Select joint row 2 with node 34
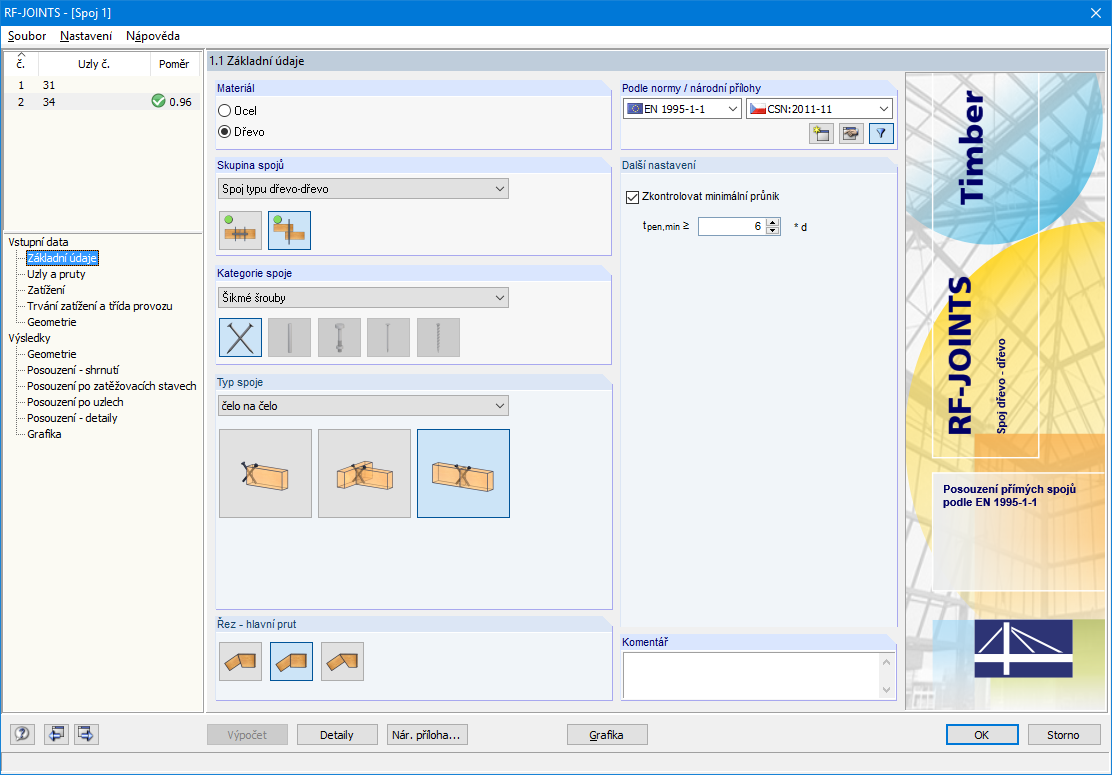 102,101
